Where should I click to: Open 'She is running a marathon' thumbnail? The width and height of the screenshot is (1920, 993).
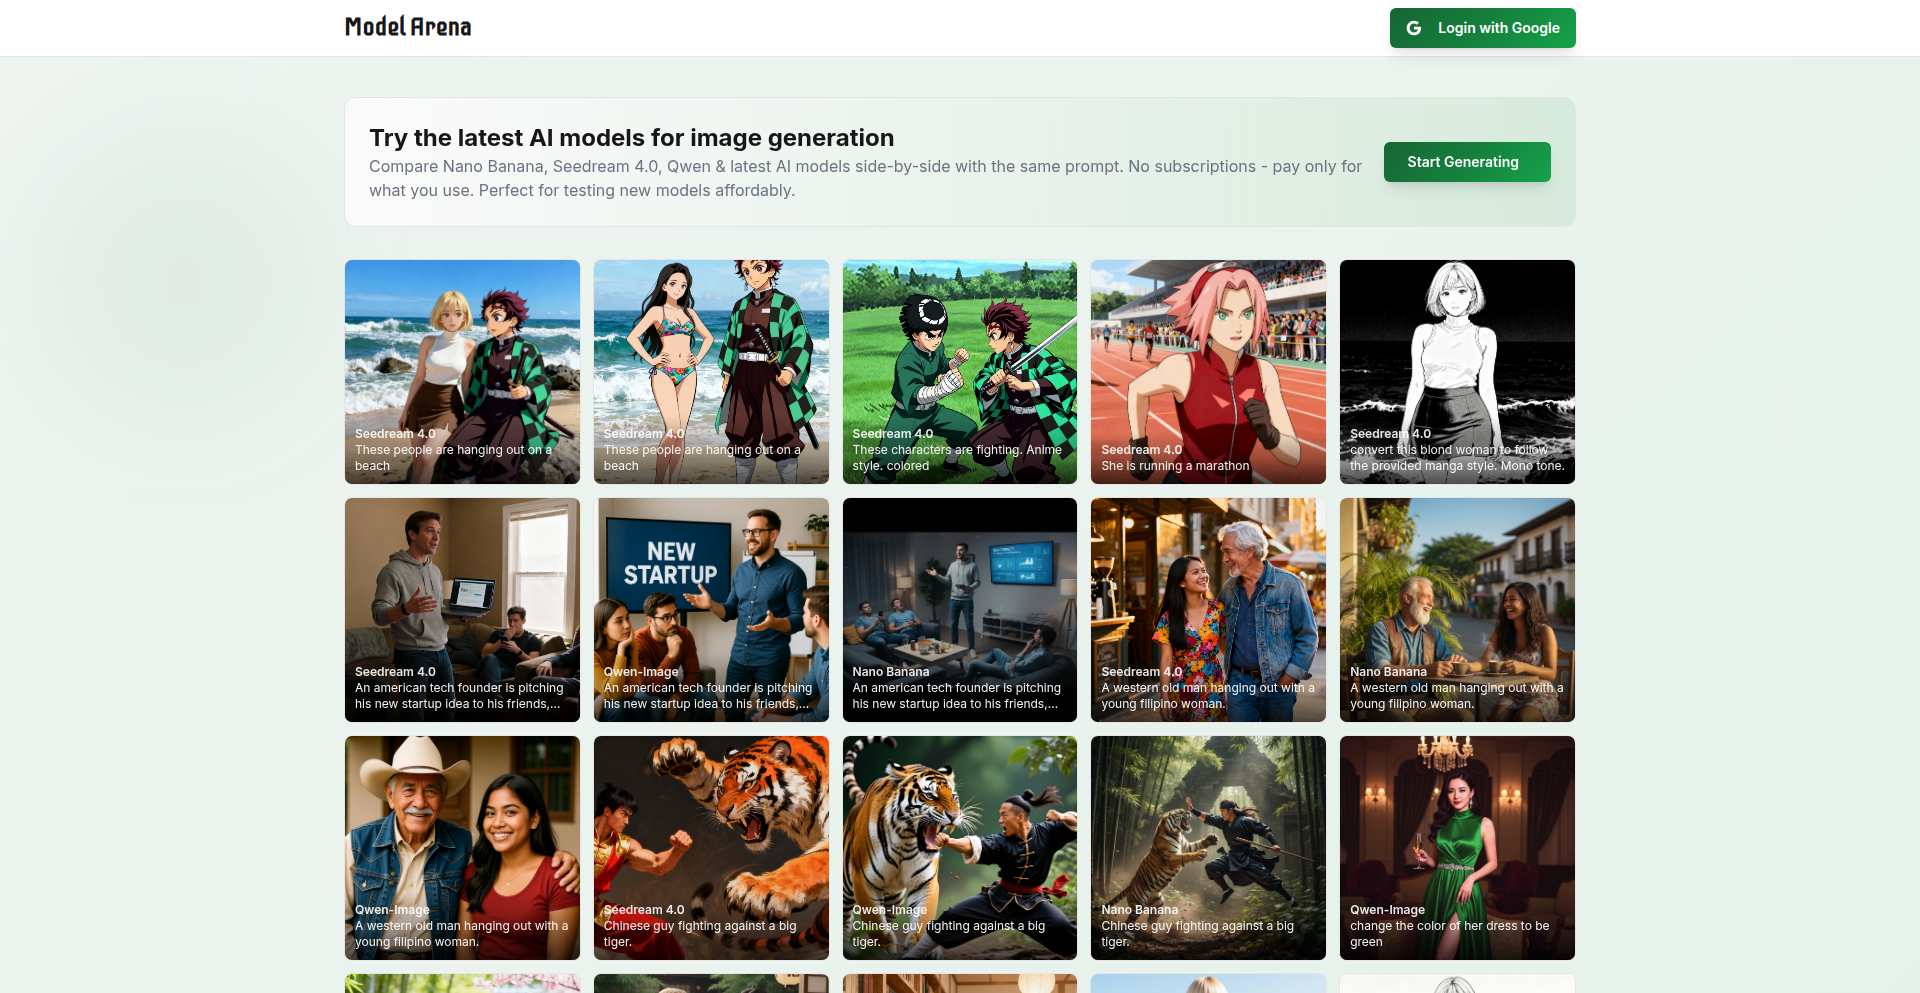point(1208,372)
